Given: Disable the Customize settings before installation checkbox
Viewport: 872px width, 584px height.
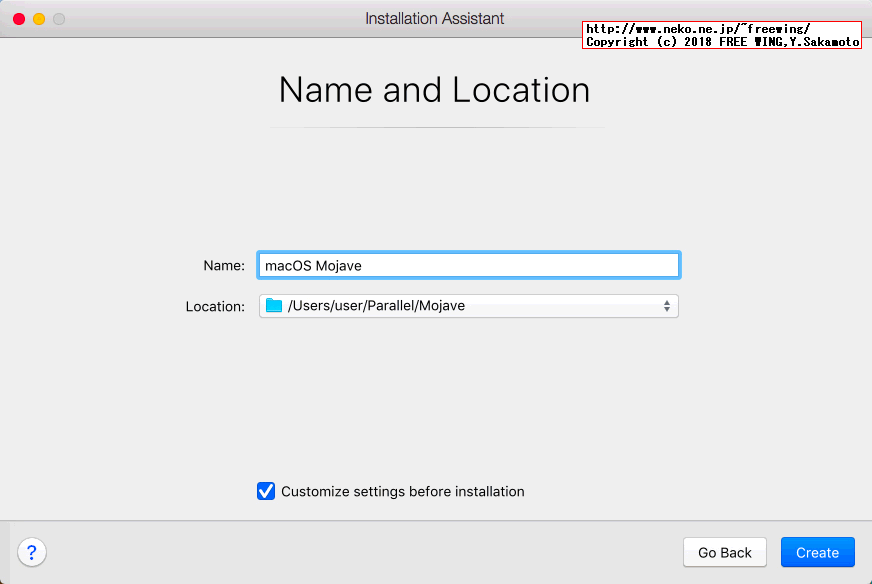Looking at the screenshot, I should [266, 491].
